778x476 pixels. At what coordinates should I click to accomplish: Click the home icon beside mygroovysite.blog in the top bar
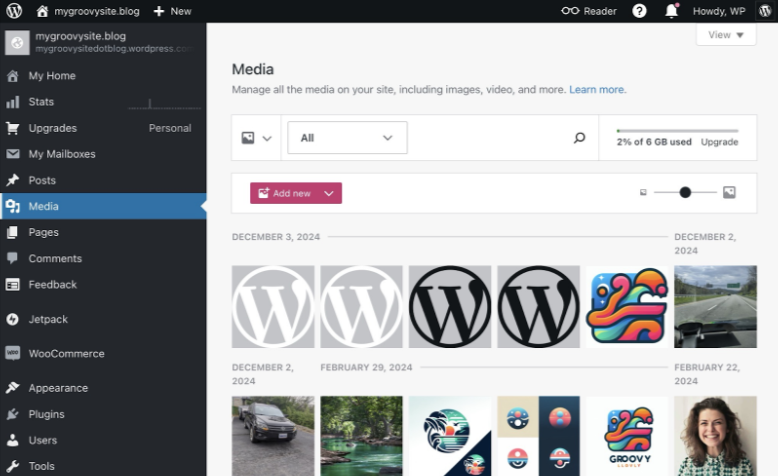pyautogui.click(x=42, y=11)
